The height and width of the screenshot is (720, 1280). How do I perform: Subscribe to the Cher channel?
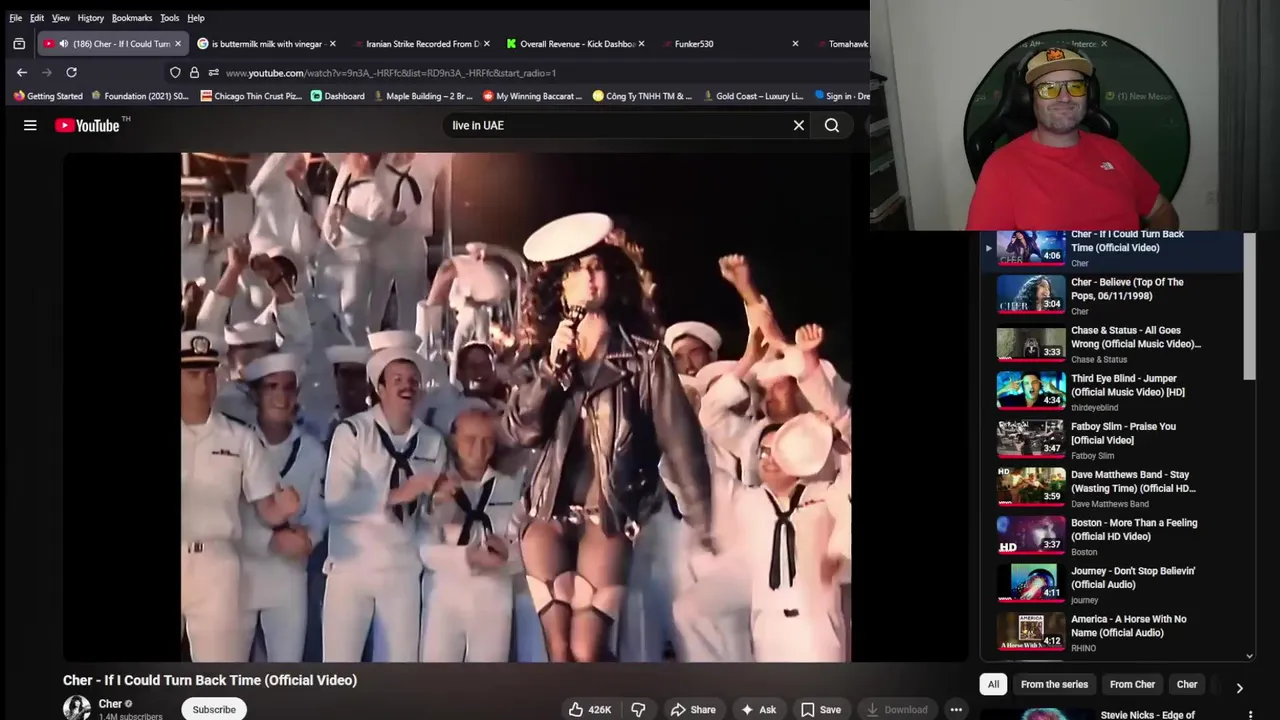click(214, 709)
